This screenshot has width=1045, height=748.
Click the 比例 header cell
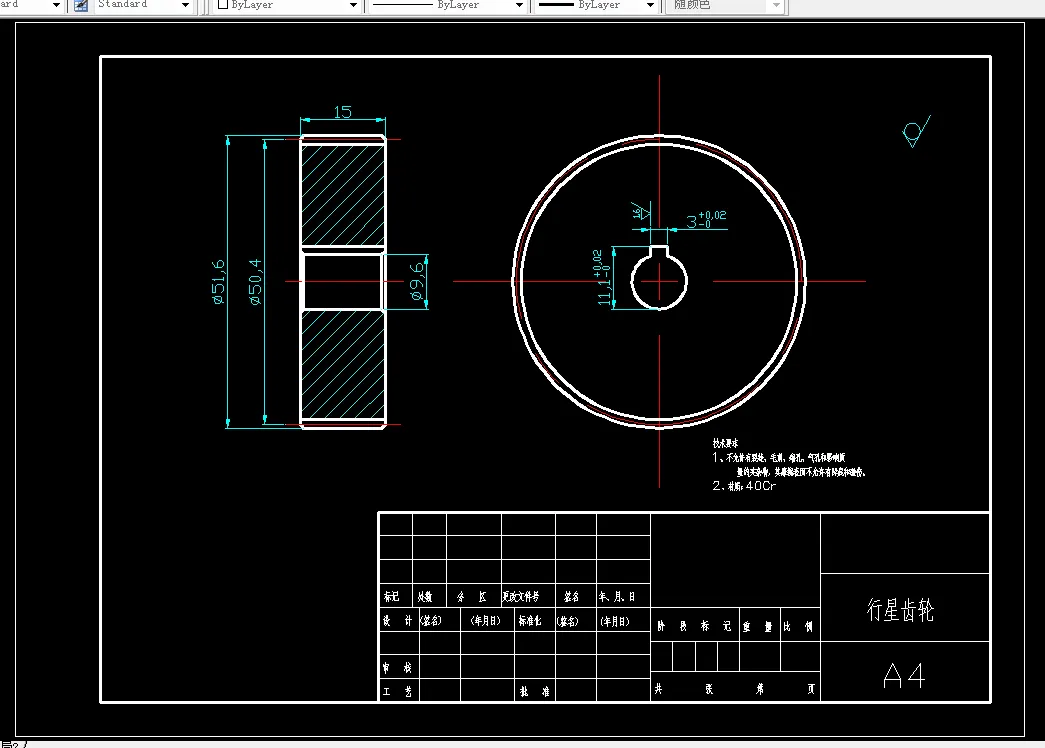coord(798,626)
